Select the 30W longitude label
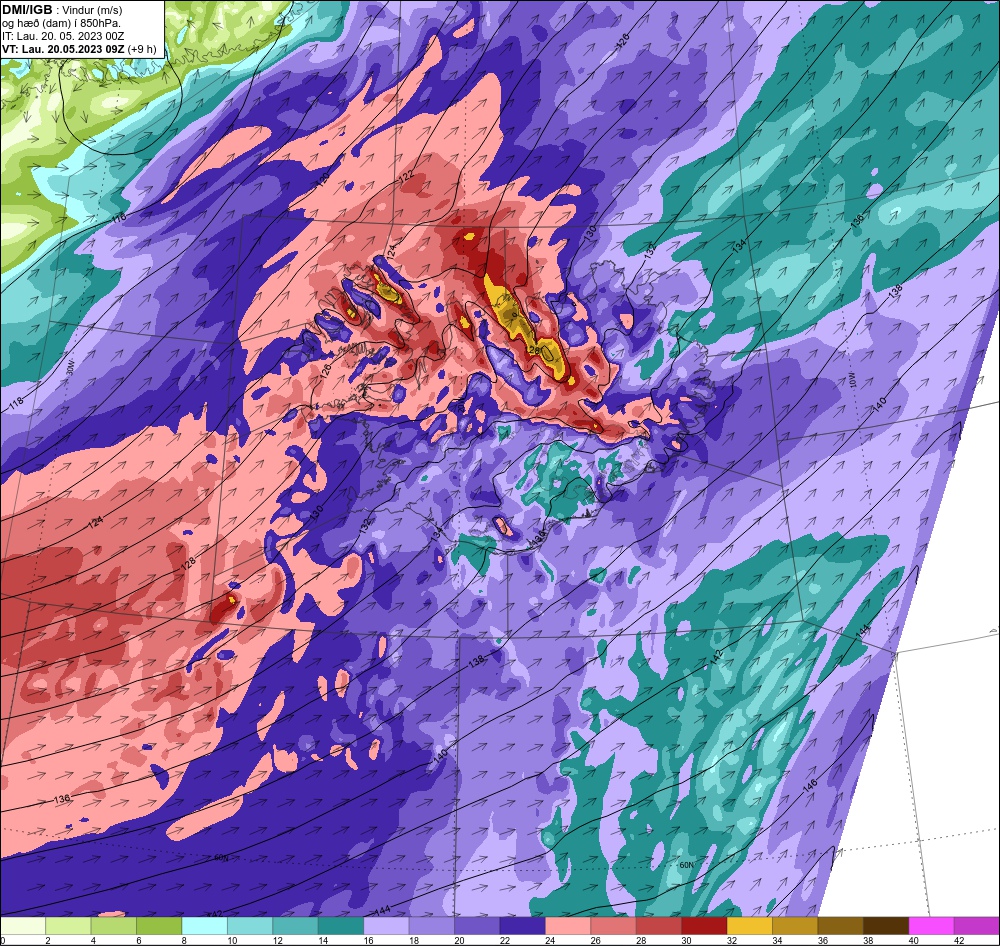The image size is (1000, 946). click(x=70, y=370)
